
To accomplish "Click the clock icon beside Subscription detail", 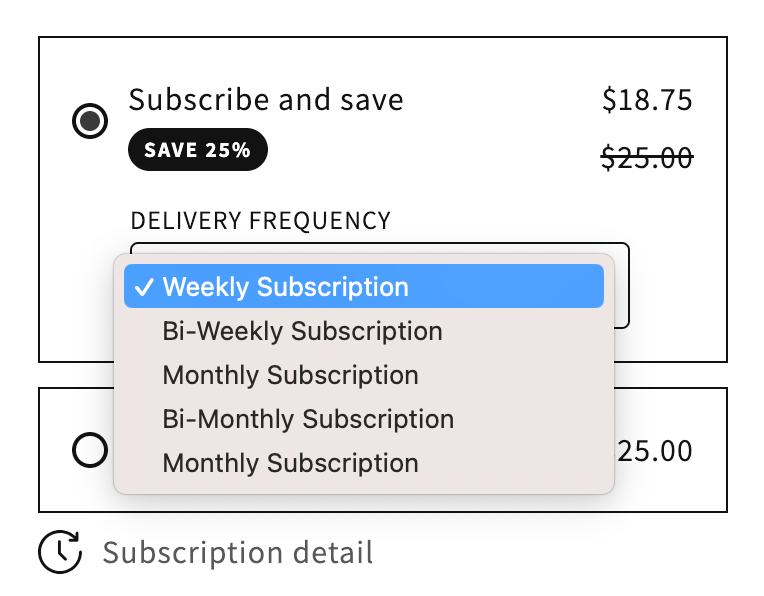I will pos(60,552).
